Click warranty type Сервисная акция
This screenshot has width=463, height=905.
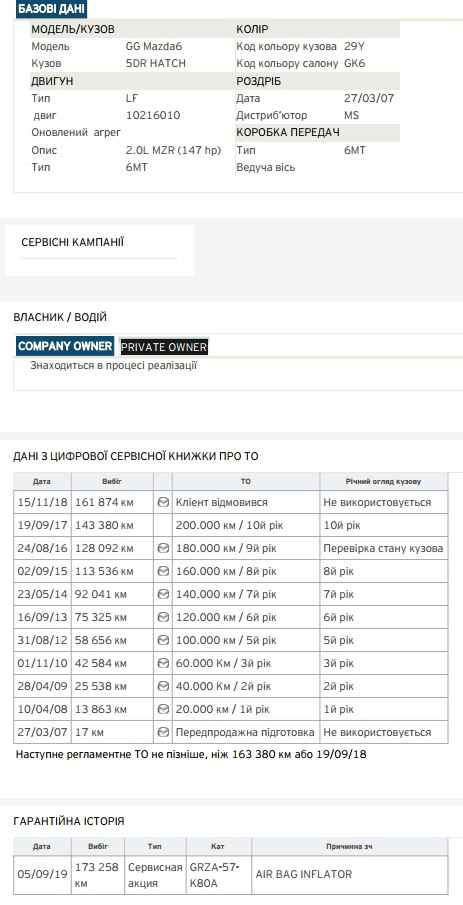pyautogui.click(x=155, y=875)
